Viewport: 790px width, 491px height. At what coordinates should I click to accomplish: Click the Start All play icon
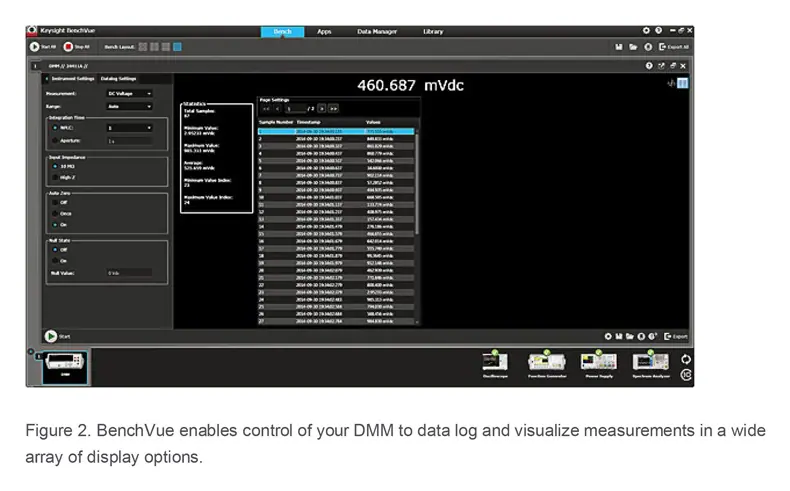pos(34,47)
